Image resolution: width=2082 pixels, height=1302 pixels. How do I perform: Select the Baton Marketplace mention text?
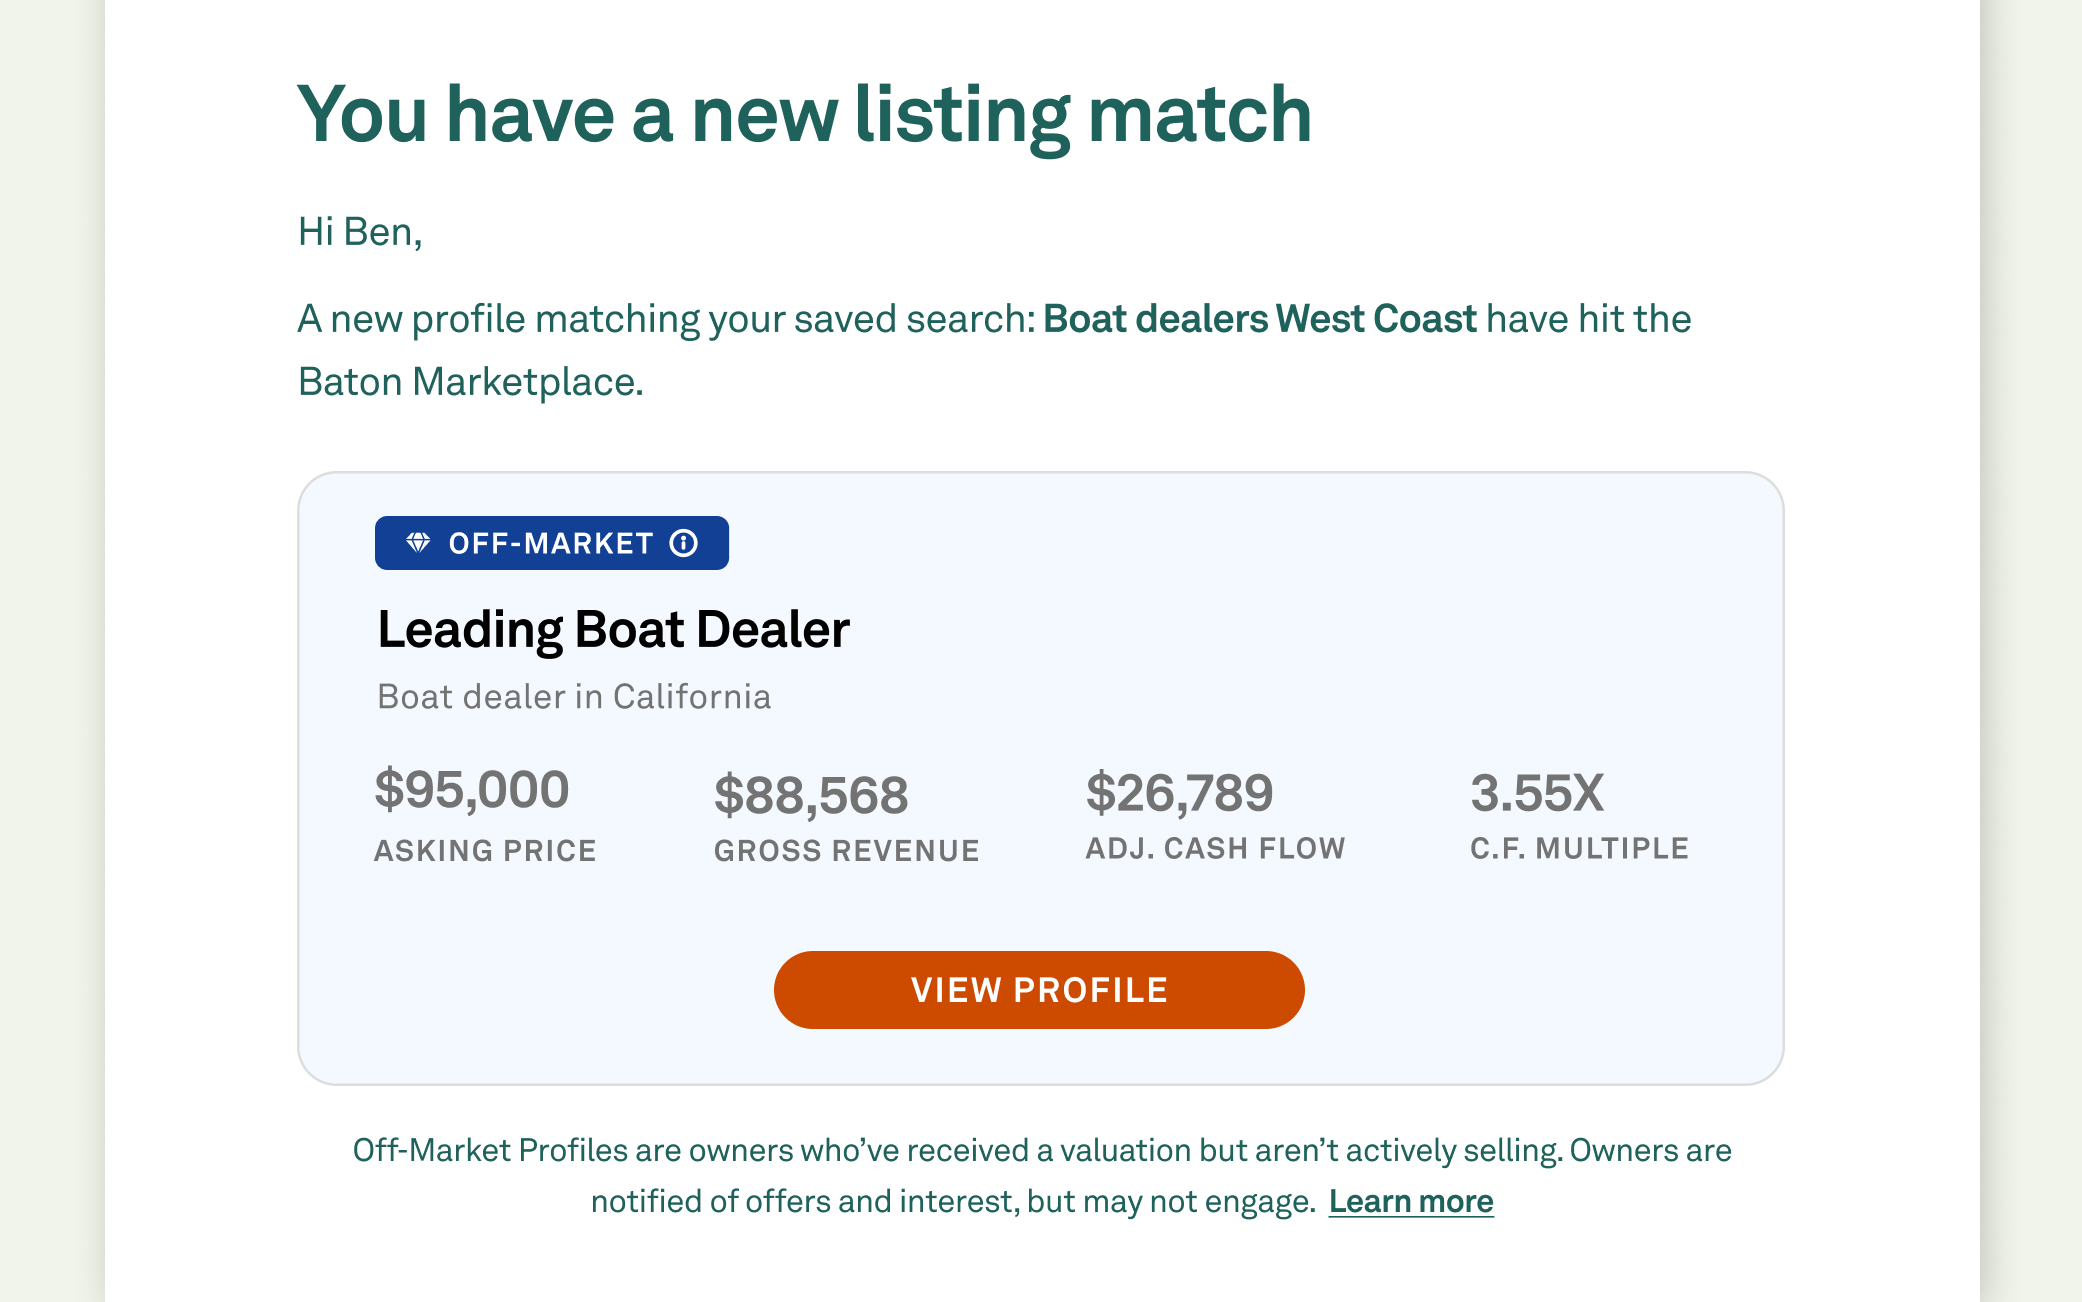pyautogui.click(x=471, y=381)
